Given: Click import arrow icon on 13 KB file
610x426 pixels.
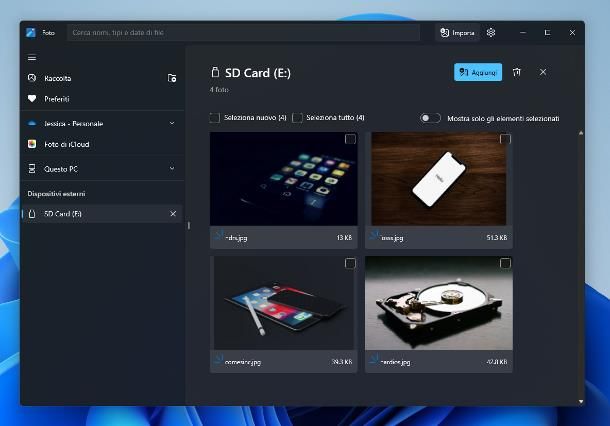Looking at the screenshot, I should pyautogui.click(x=219, y=236).
